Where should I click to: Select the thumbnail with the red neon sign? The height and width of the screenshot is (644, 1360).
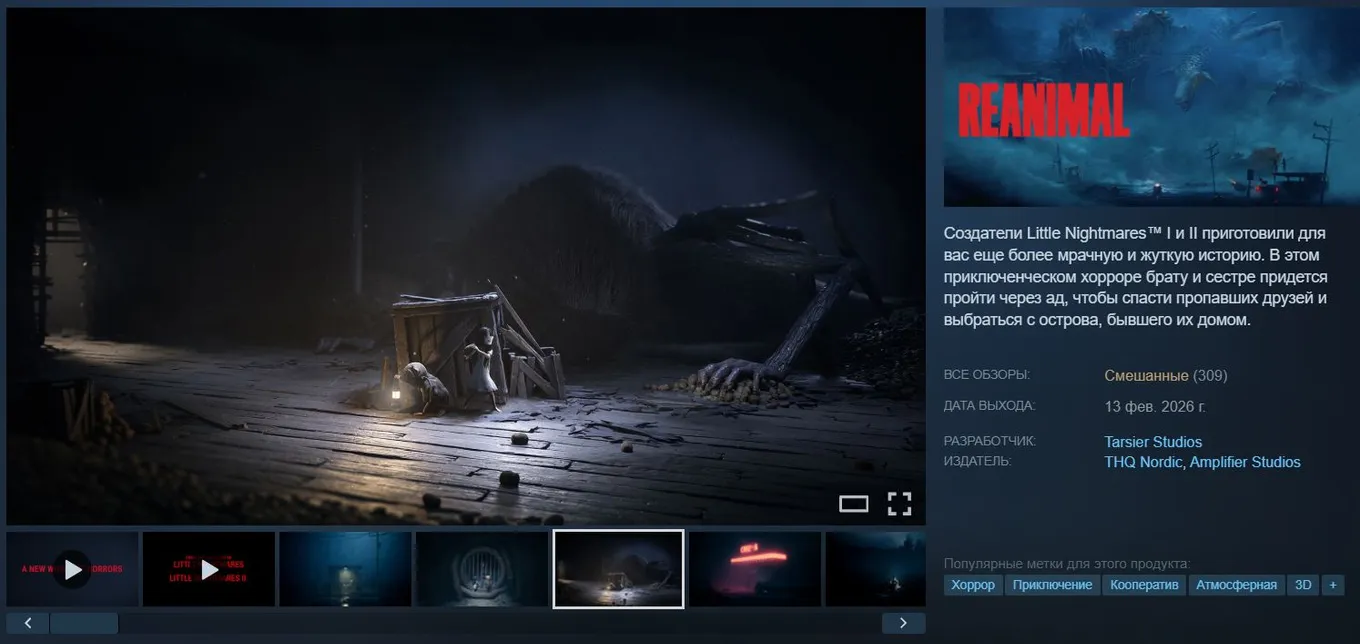tap(755, 569)
